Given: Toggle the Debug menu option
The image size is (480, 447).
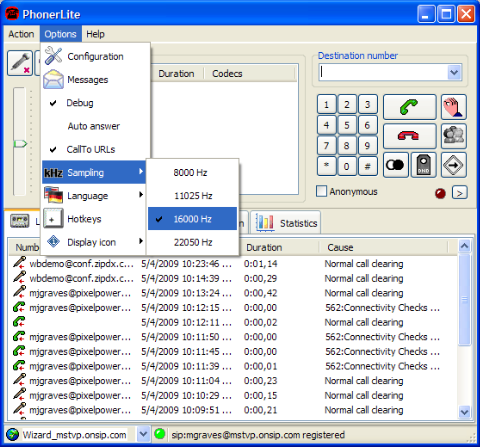Looking at the screenshot, I should [93, 103].
